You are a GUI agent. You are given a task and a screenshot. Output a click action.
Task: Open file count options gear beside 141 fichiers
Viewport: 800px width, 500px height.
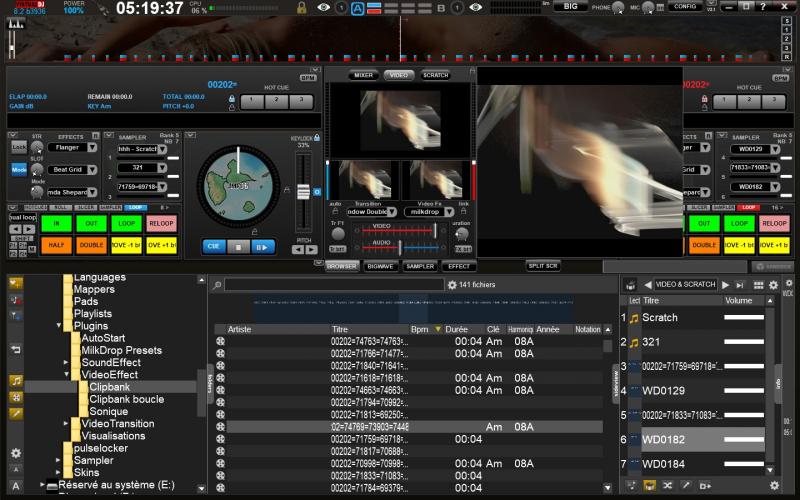click(452, 285)
